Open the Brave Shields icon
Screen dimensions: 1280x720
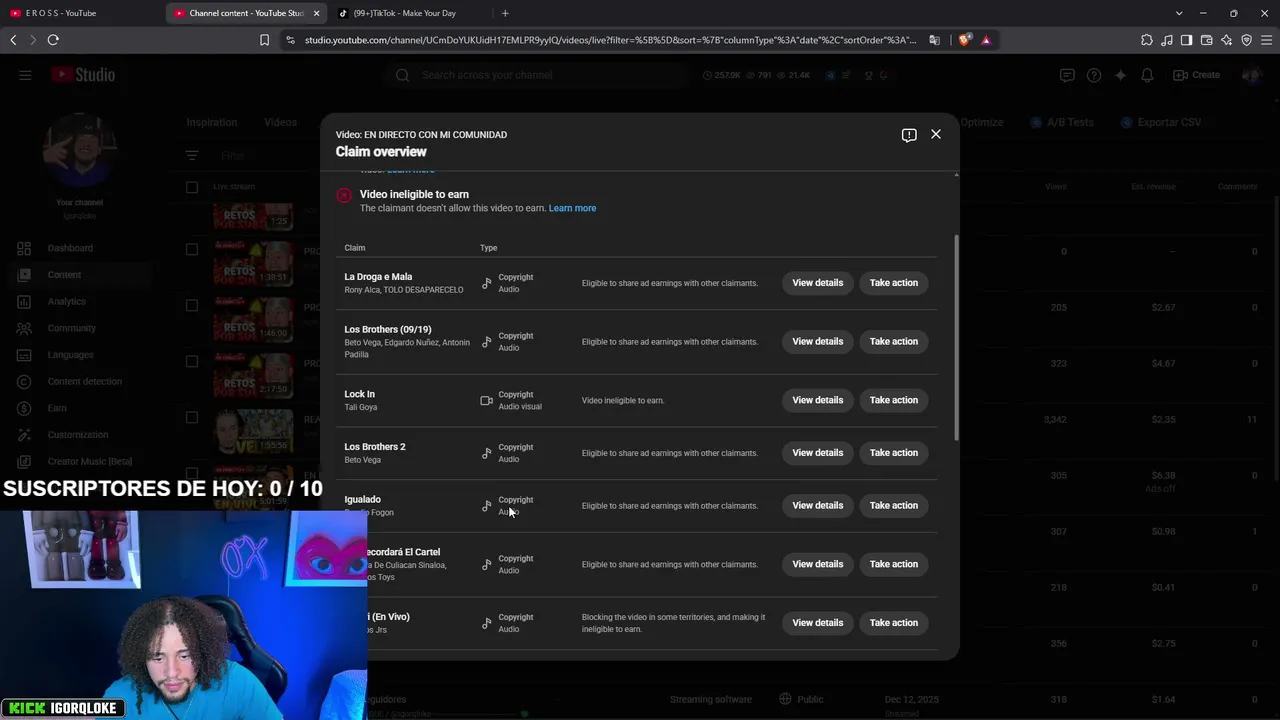[964, 40]
